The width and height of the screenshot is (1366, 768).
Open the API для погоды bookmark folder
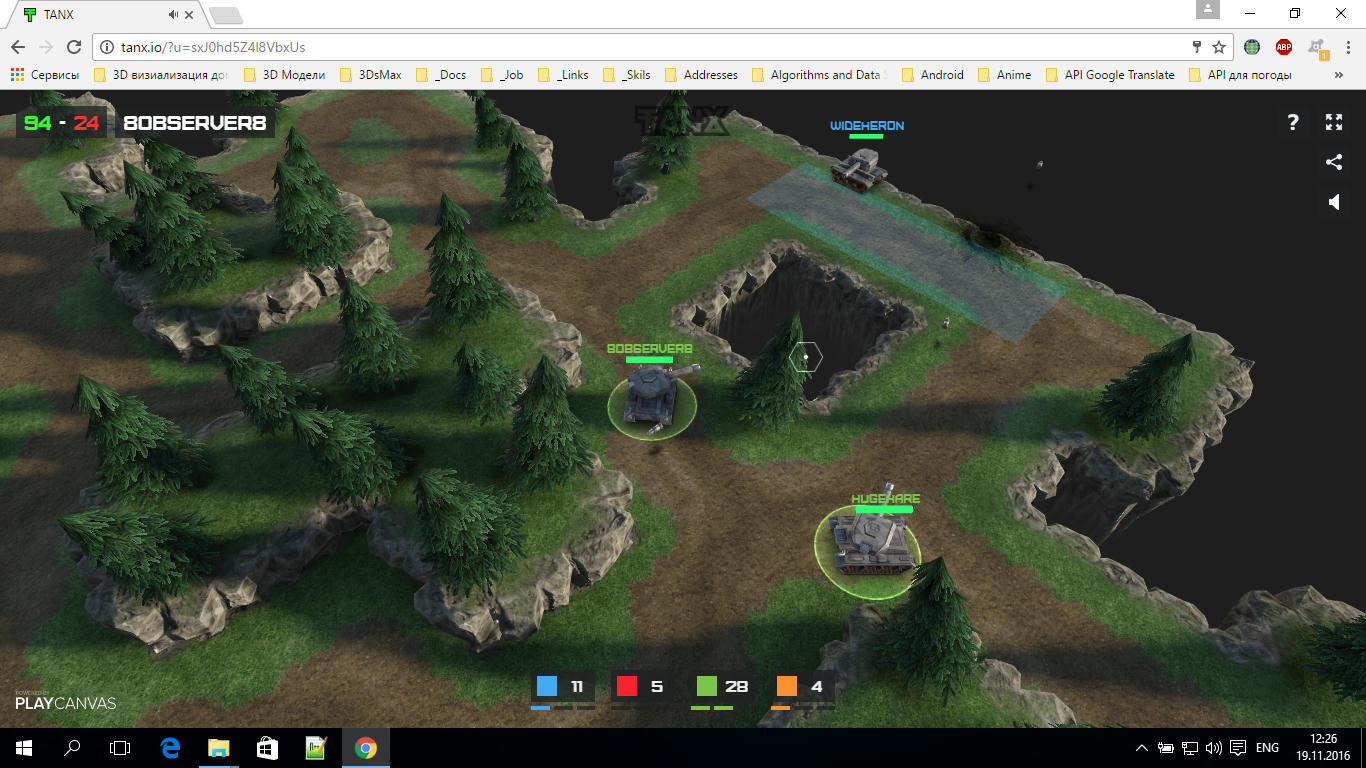(1240, 75)
